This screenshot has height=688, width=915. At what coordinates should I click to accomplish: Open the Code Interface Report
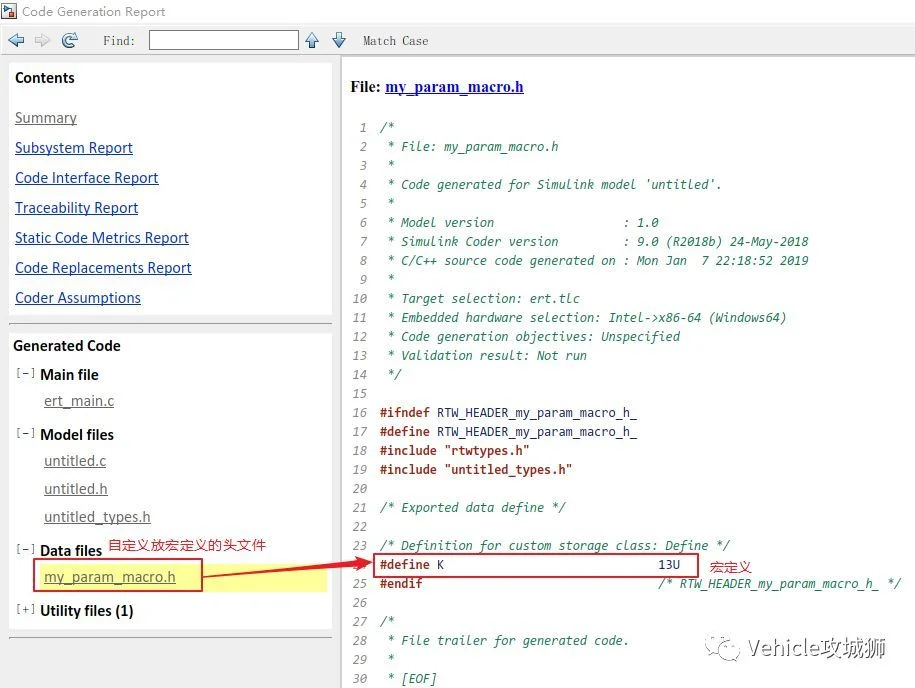(x=86, y=177)
